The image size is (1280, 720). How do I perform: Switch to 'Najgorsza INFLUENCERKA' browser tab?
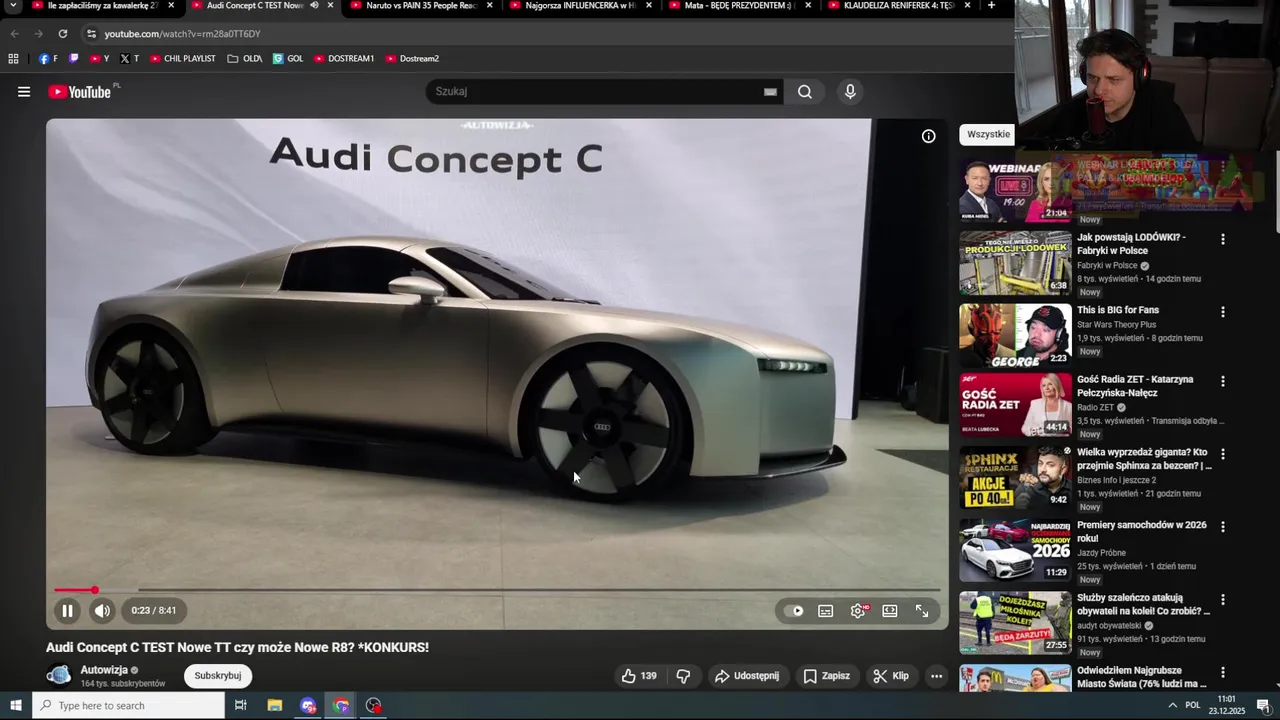click(x=579, y=6)
